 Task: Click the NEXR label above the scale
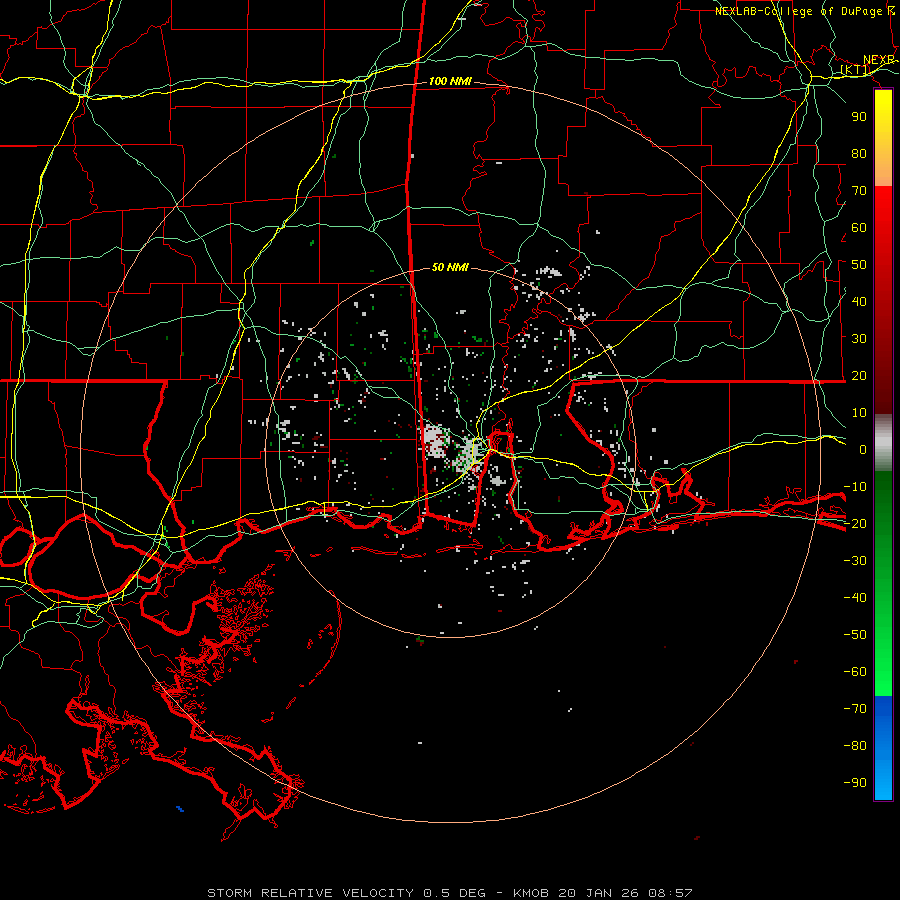pos(879,60)
